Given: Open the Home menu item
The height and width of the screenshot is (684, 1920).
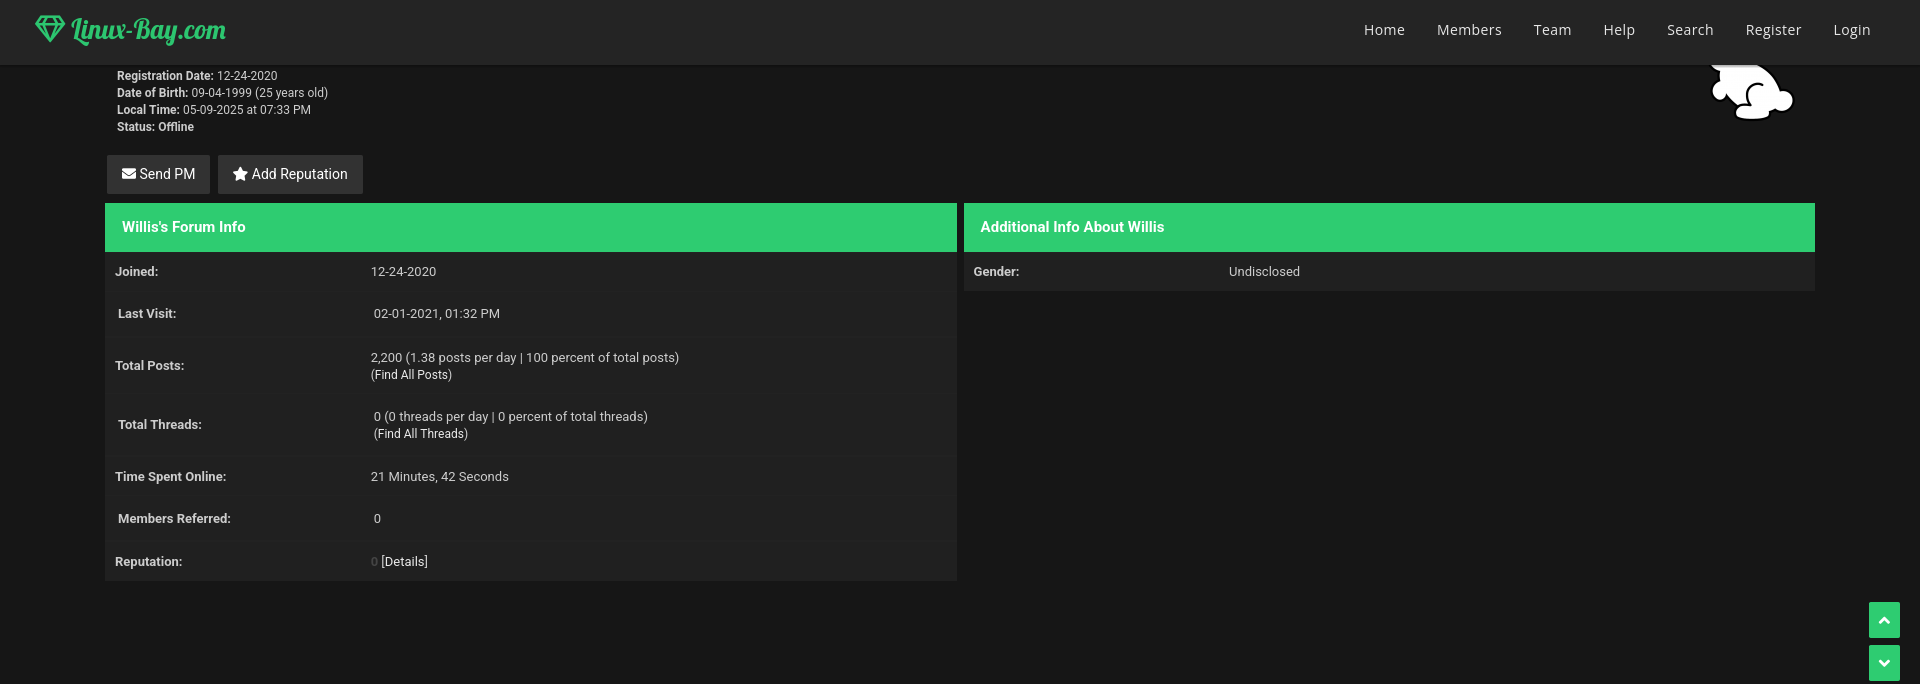Looking at the screenshot, I should click(1384, 30).
